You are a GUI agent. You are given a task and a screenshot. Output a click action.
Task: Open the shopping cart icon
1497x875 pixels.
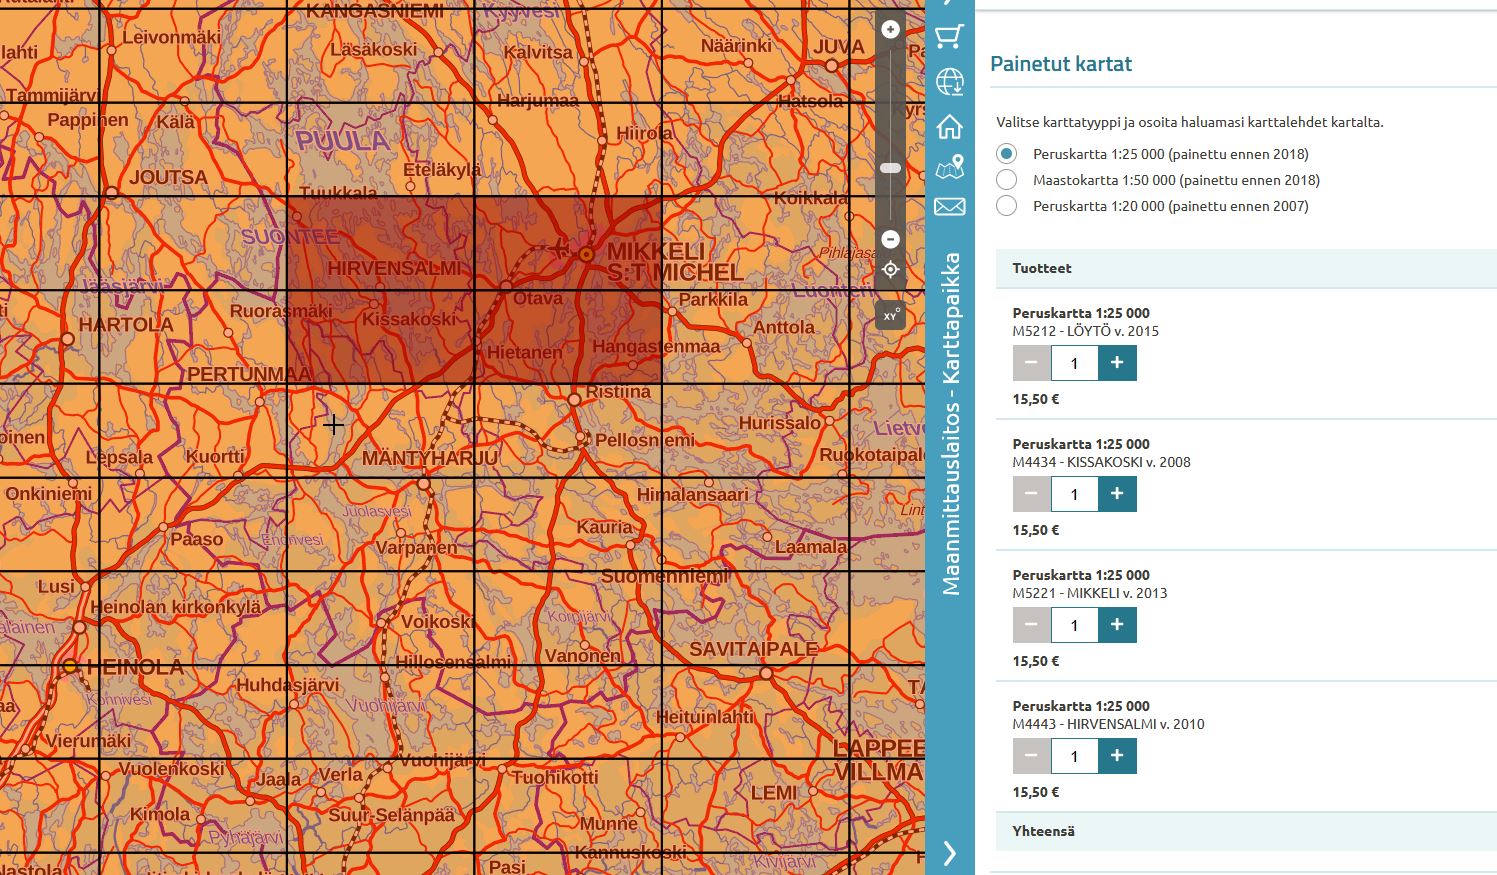pos(949,37)
